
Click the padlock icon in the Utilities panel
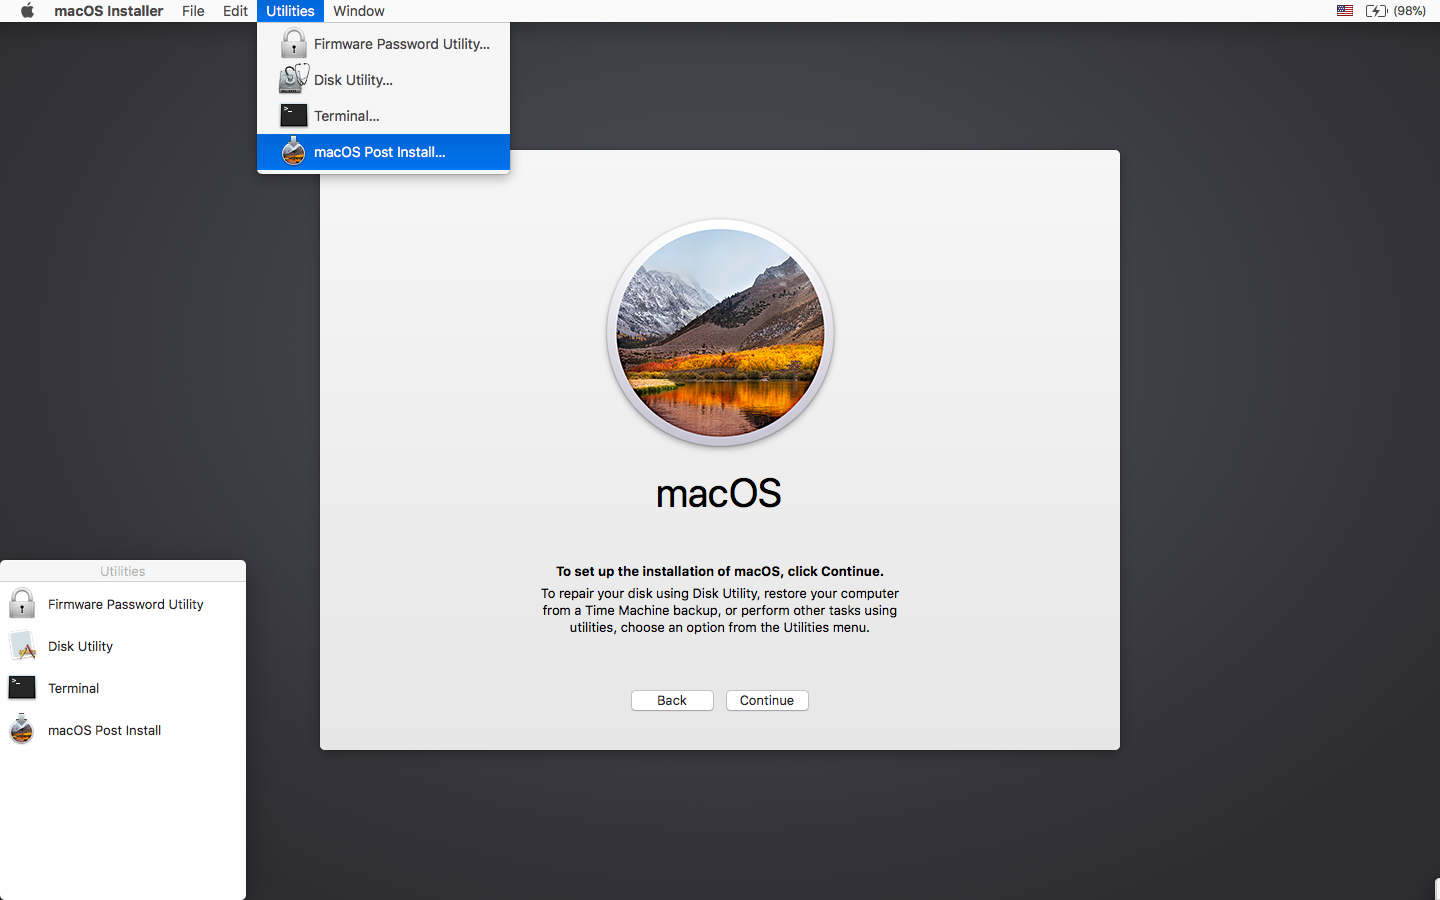click(x=21, y=603)
